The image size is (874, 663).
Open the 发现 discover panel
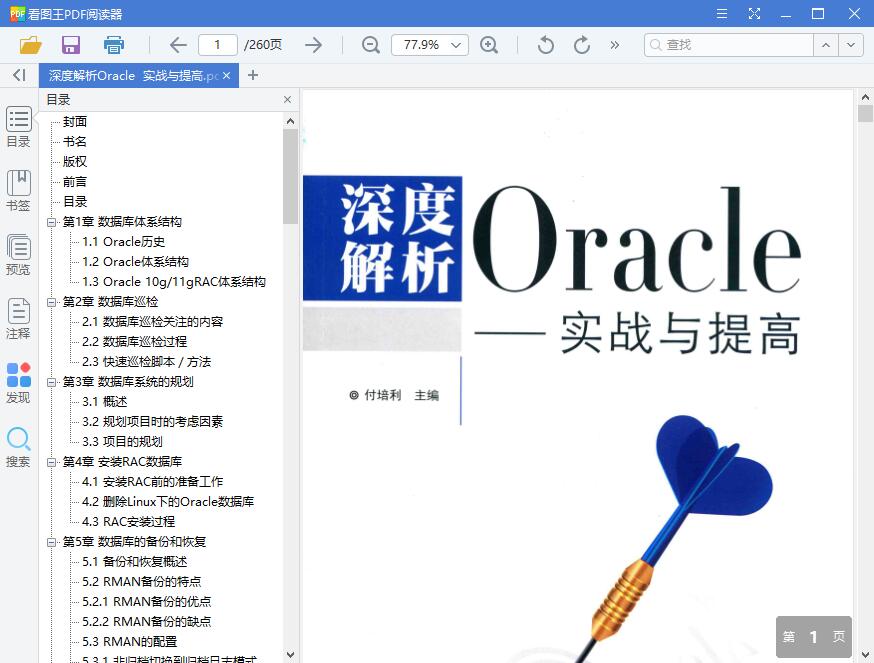[x=18, y=383]
